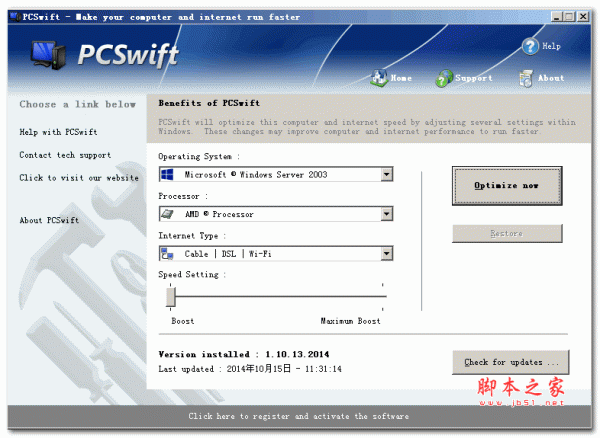
Task: Click the Speed Setting label
Action: pyautogui.click(x=192, y=275)
